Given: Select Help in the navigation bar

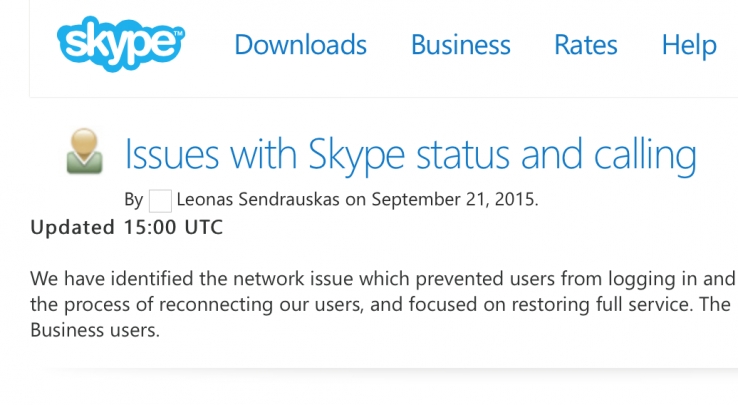Looking at the screenshot, I should click(x=689, y=45).
